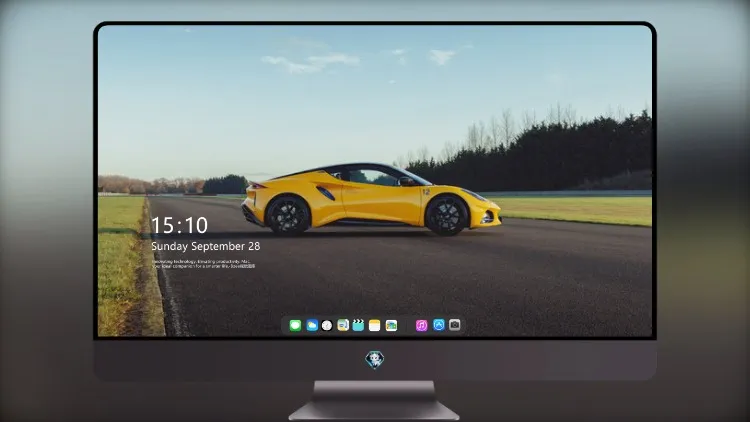Viewport: 750px width, 422px height.
Task: Open the yellow Notes app in the dock
Action: point(375,325)
